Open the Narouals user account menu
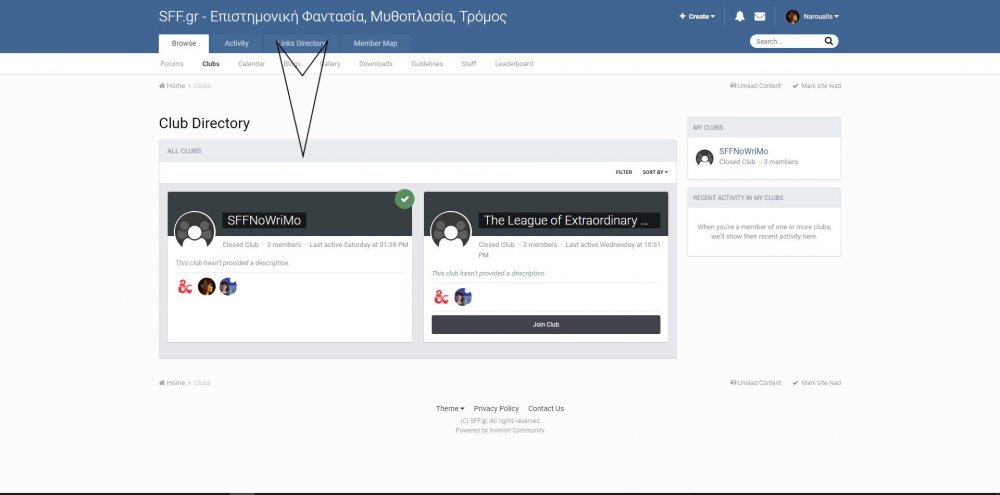 [x=812, y=17]
